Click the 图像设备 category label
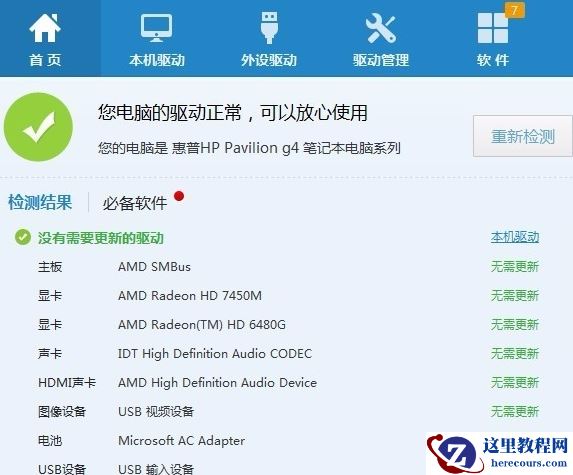The width and height of the screenshot is (573, 475). click(x=62, y=411)
